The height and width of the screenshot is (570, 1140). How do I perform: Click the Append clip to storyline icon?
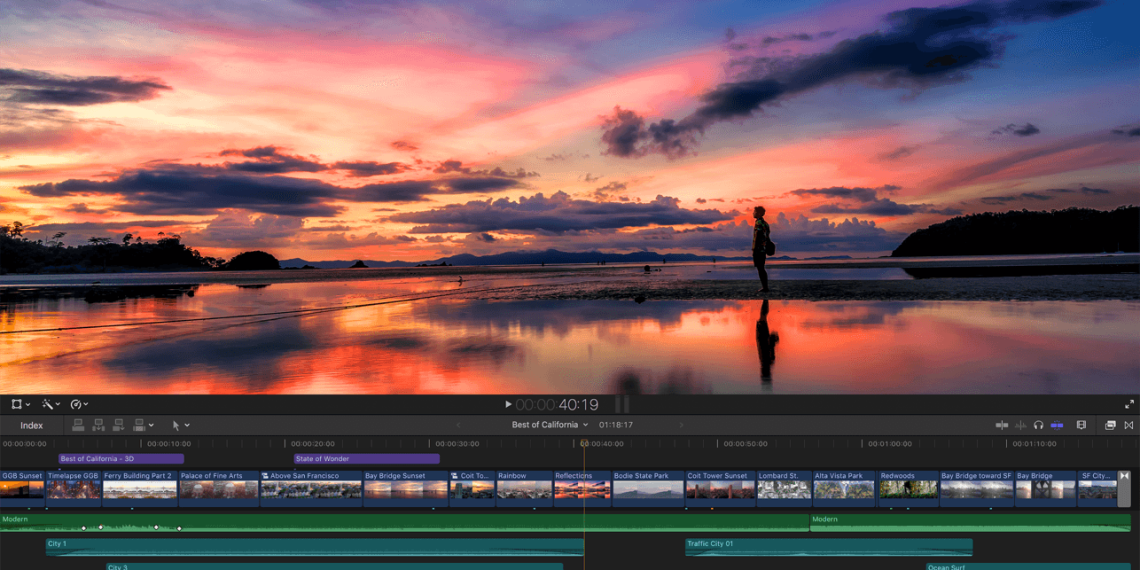(119, 425)
